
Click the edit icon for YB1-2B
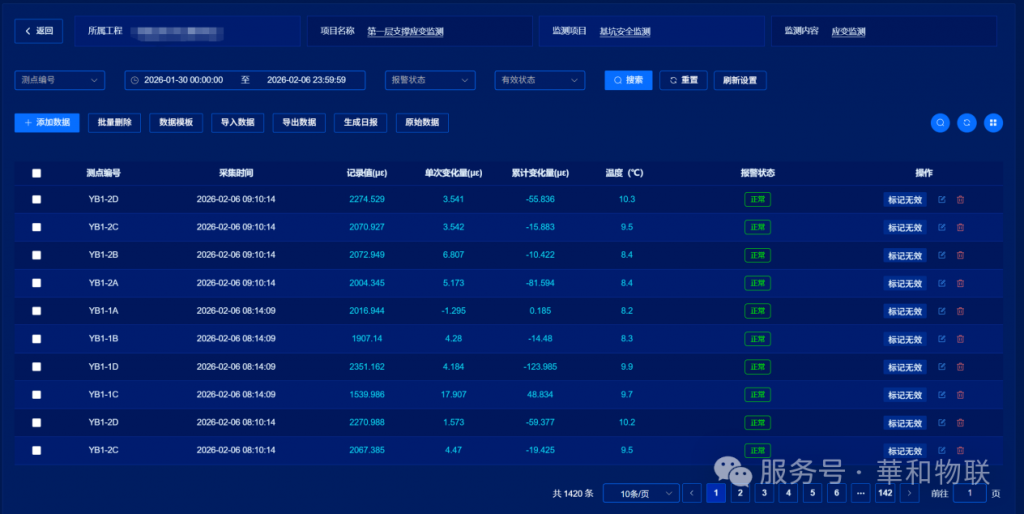coord(942,255)
